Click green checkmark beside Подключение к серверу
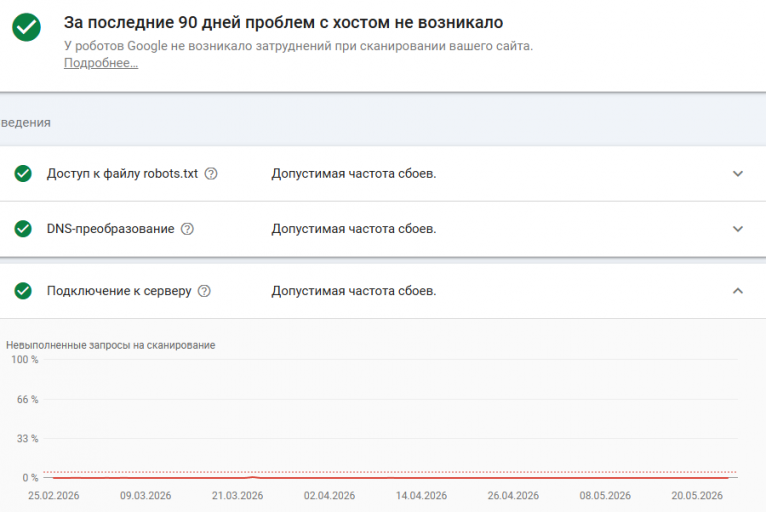The image size is (766, 512). point(23,291)
